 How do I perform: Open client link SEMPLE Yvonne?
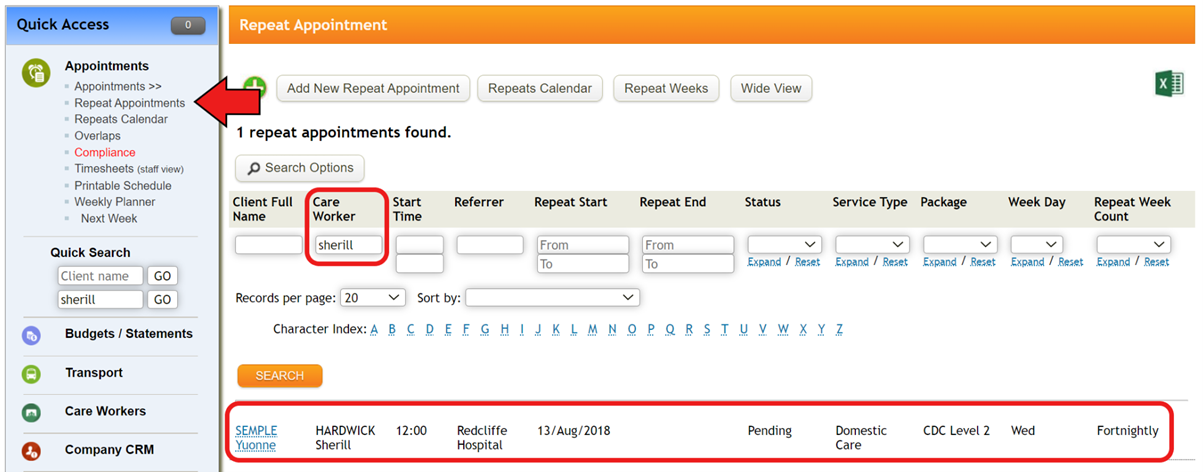click(256, 438)
